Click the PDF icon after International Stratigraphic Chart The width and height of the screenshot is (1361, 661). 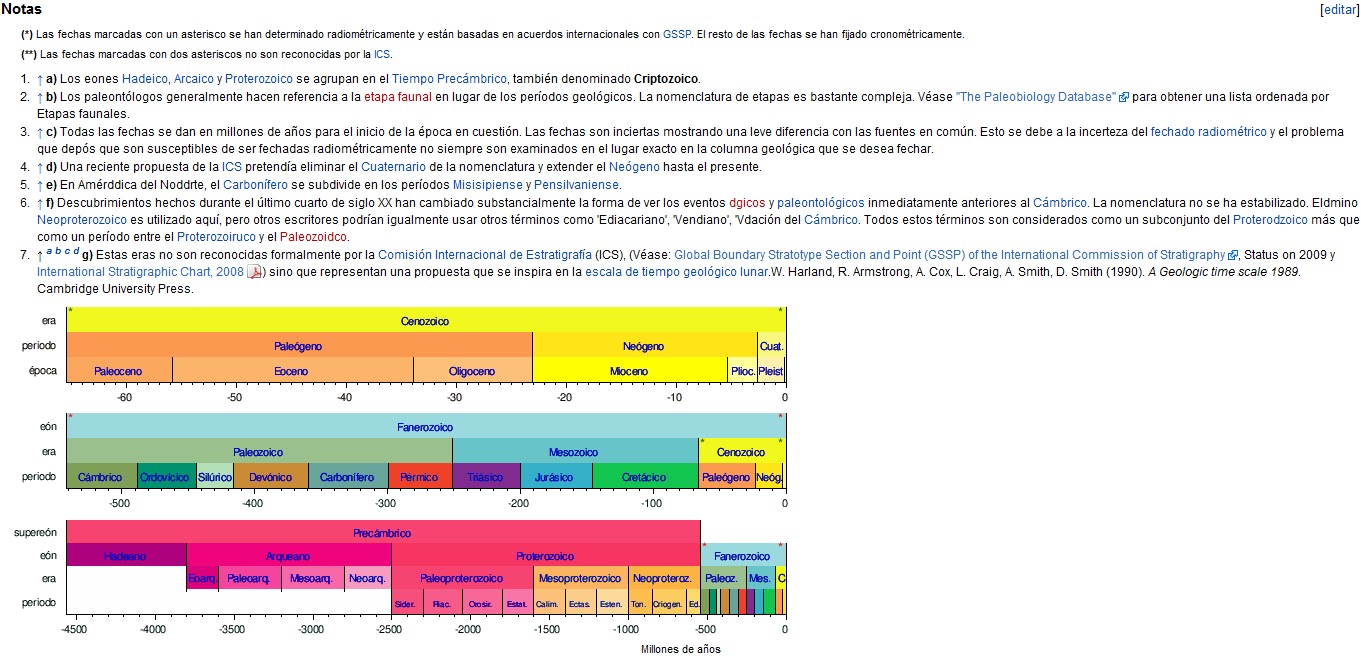[x=254, y=271]
